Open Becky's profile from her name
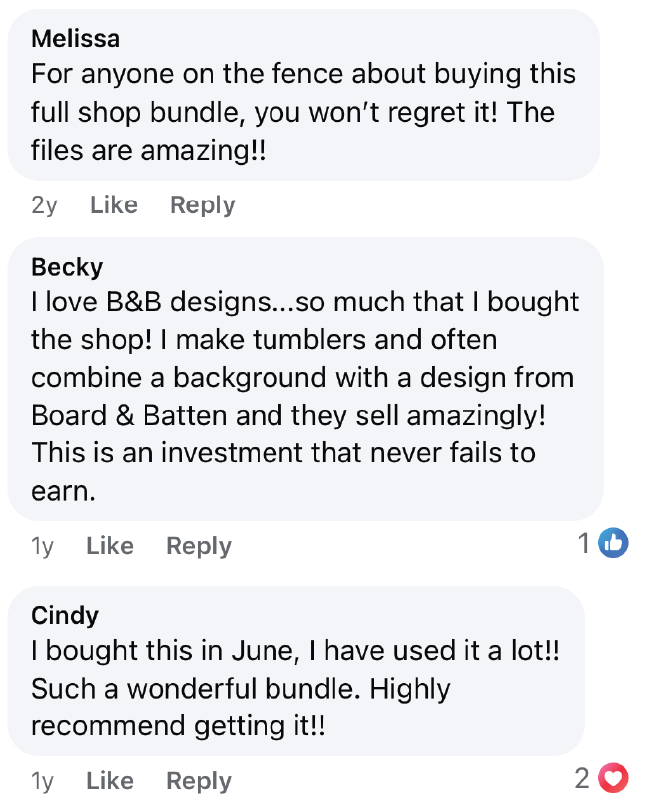645x806 pixels. coord(67,267)
